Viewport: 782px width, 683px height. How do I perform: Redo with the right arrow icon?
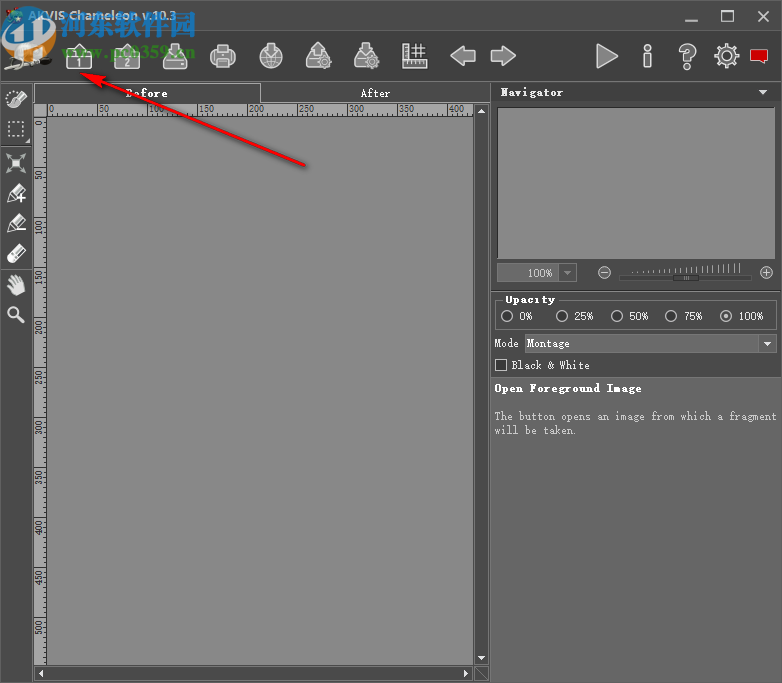click(503, 56)
